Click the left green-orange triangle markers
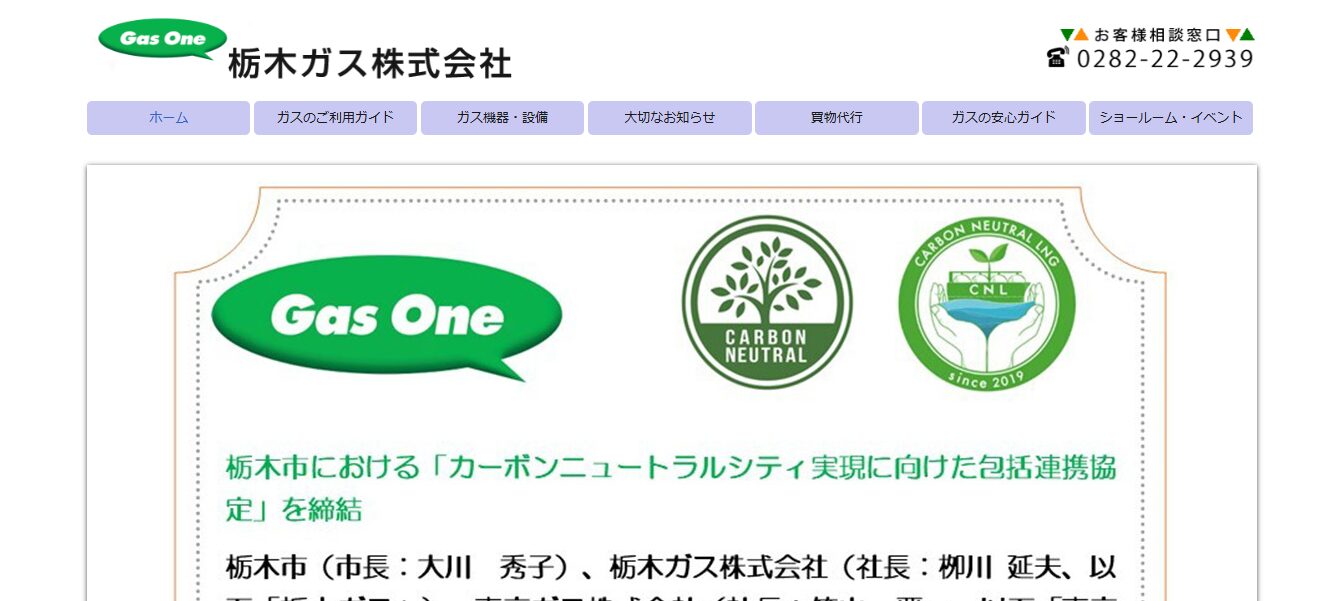 tap(1075, 34)
